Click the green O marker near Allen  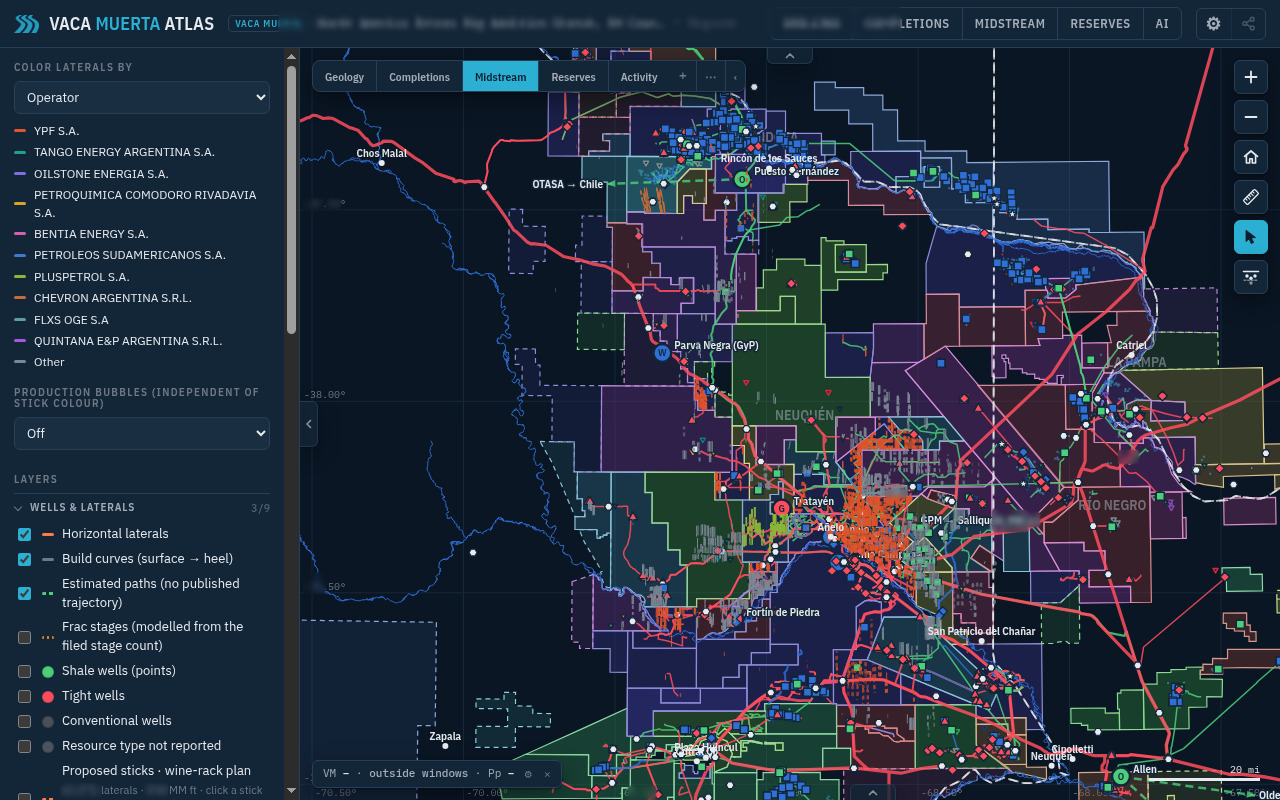1121,776
